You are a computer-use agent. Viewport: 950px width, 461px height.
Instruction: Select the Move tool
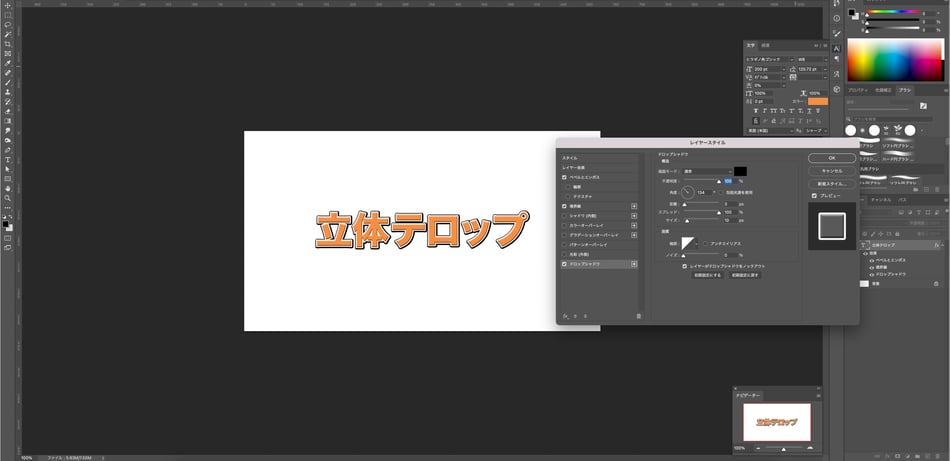pyautogui.click(x=8, y=6)
